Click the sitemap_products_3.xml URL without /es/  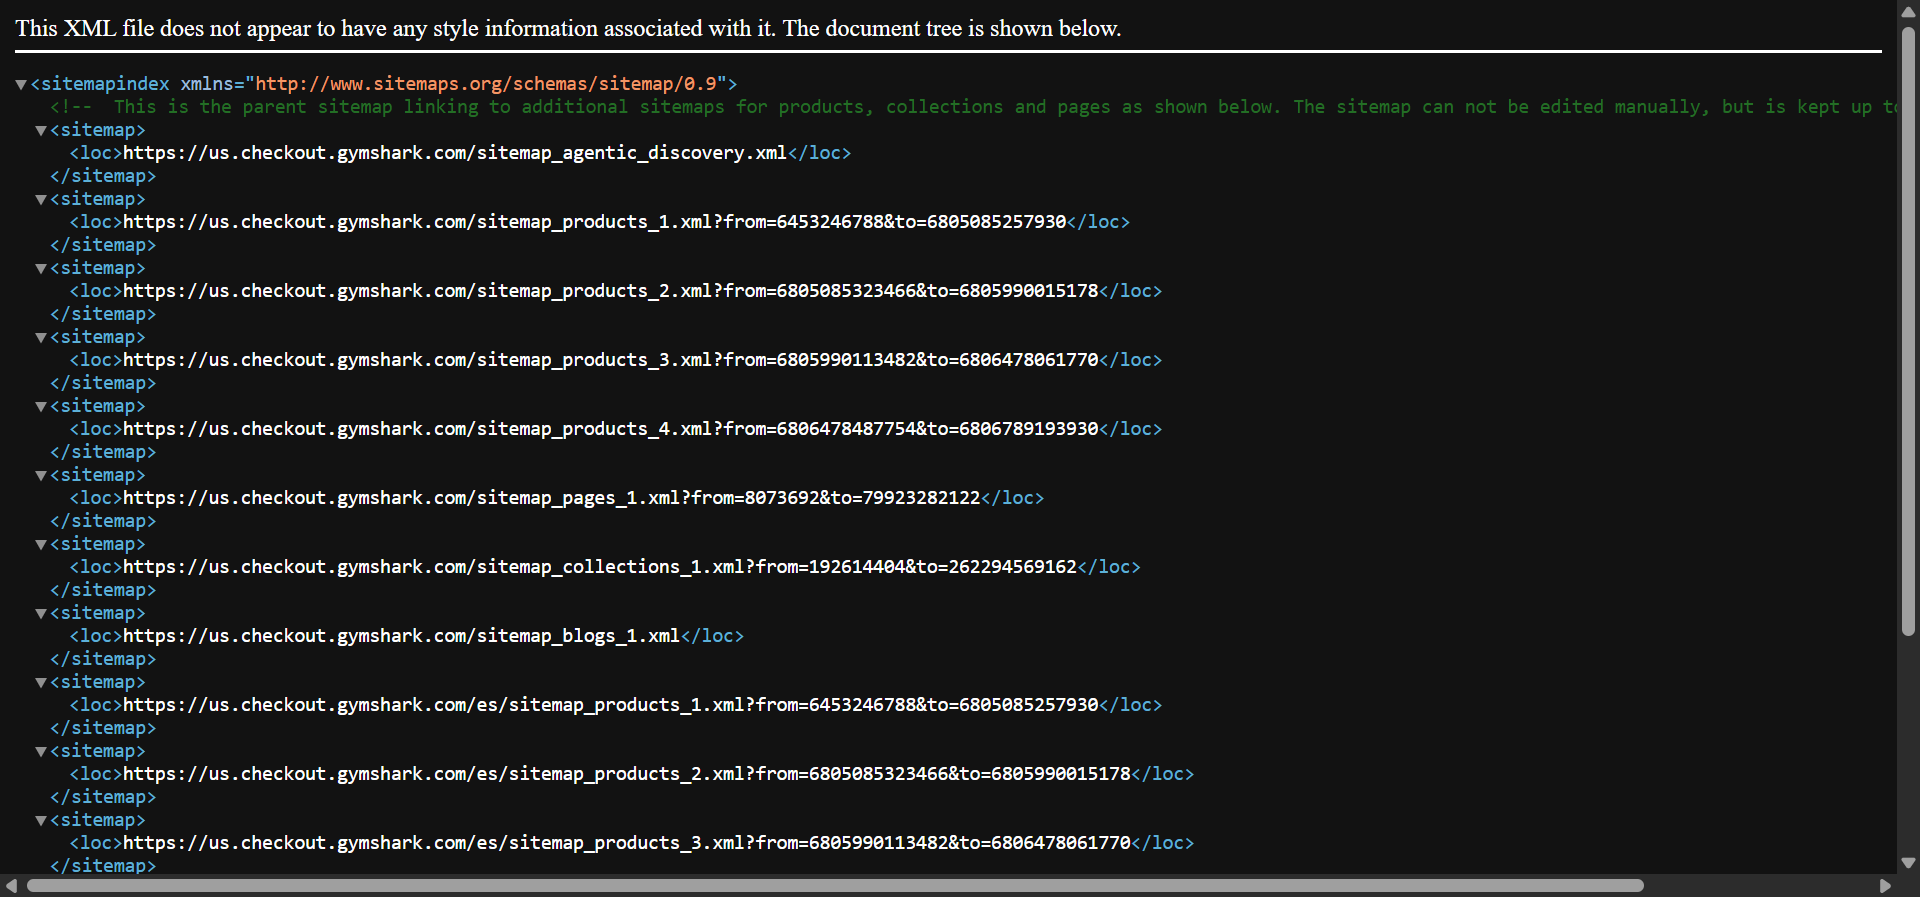(x=610, y=360)
